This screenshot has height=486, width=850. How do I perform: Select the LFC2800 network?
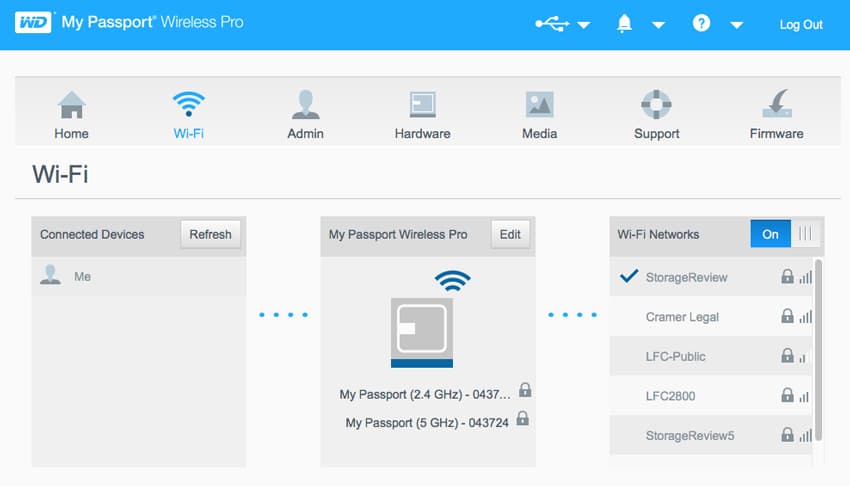point(711,396)
